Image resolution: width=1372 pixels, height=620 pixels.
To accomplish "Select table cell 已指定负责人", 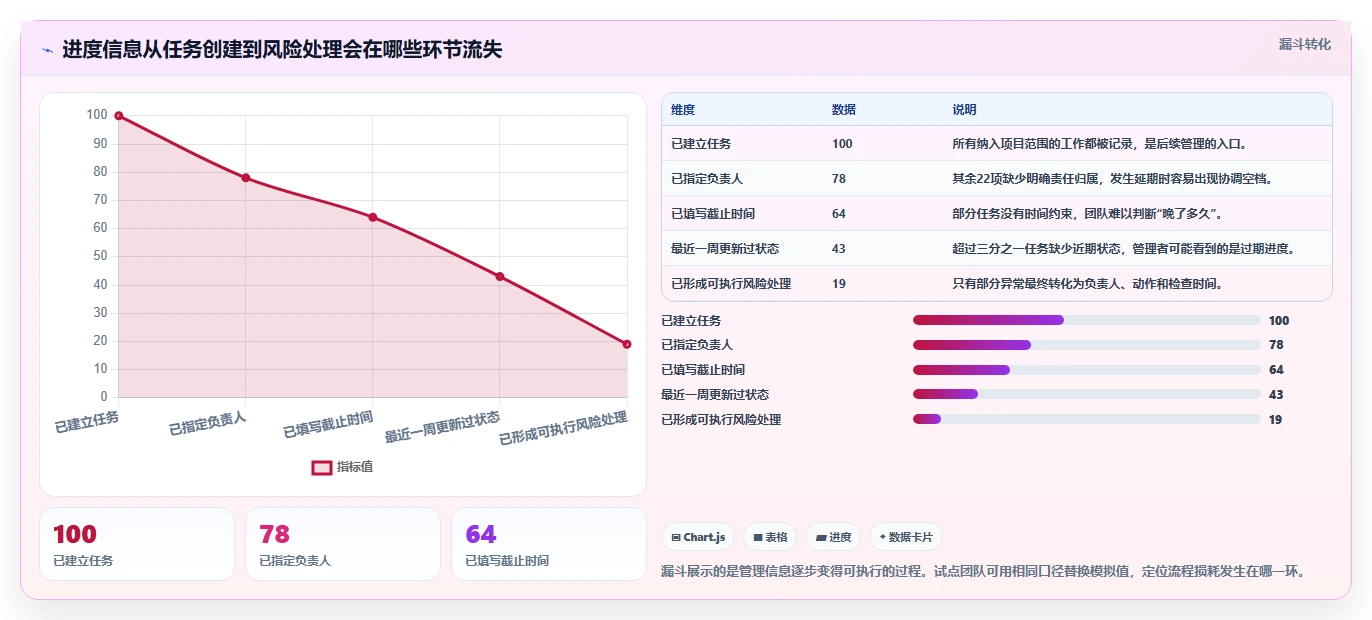I will [707, 179].
